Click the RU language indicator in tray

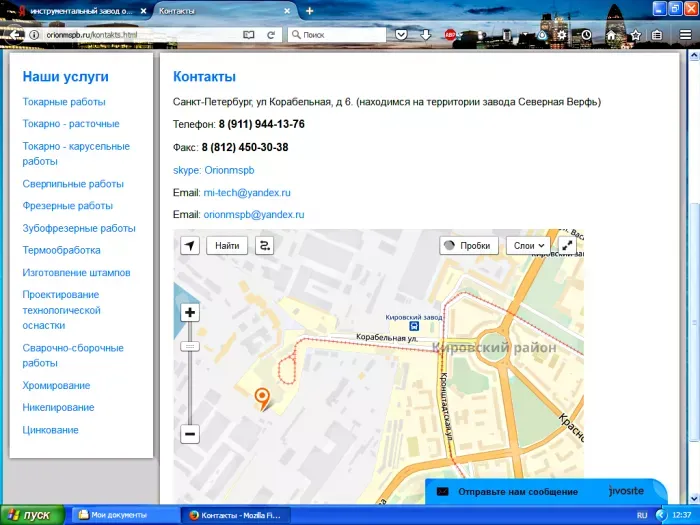[x=642, y=515]
